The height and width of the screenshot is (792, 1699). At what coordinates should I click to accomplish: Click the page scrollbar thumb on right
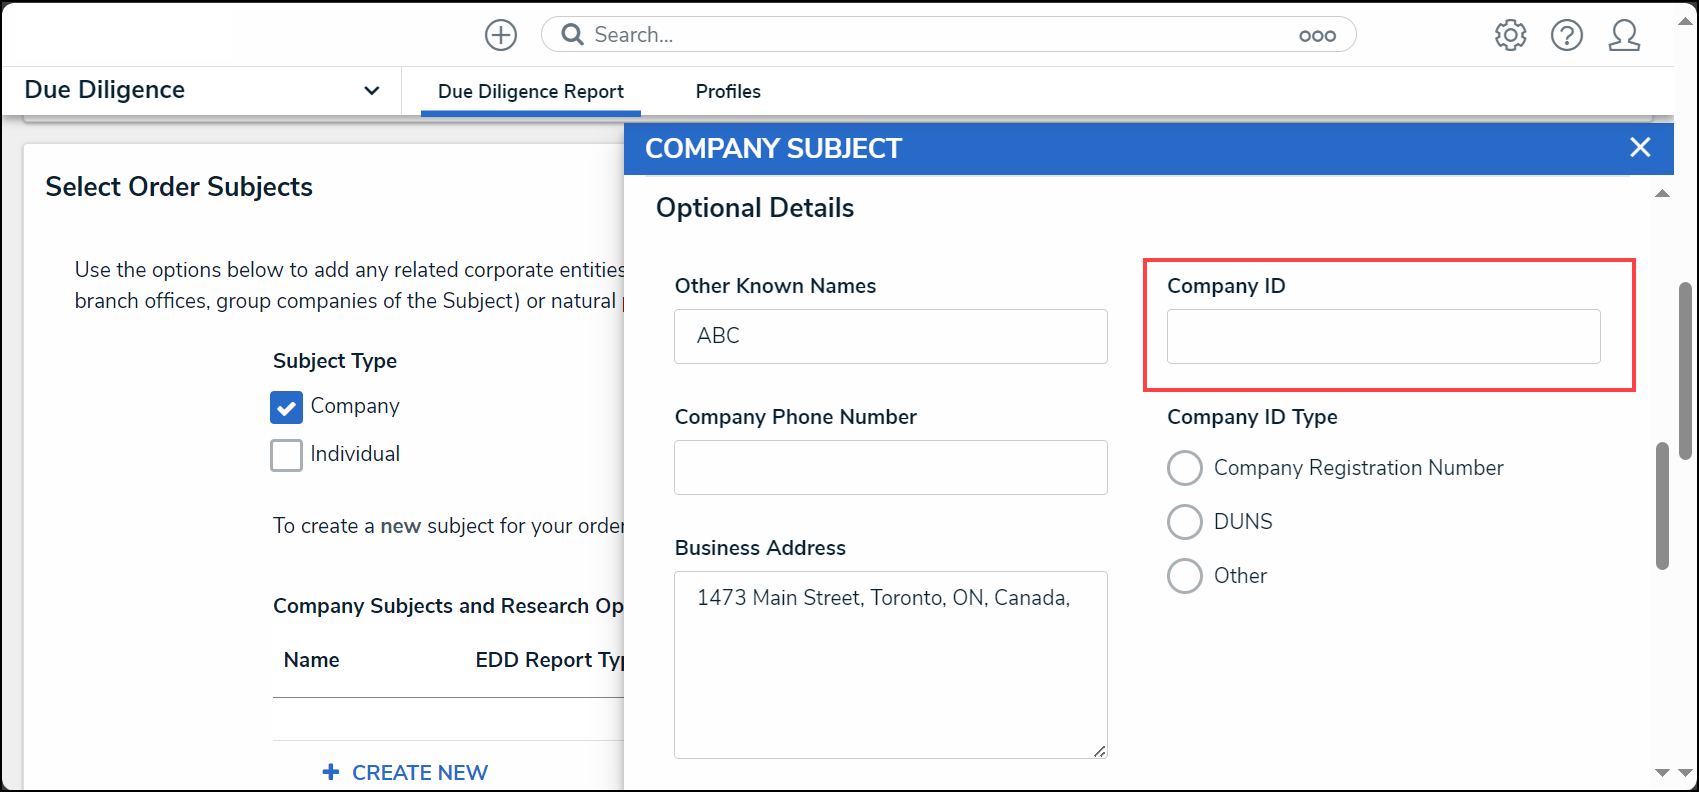[x=1685, y=370]
